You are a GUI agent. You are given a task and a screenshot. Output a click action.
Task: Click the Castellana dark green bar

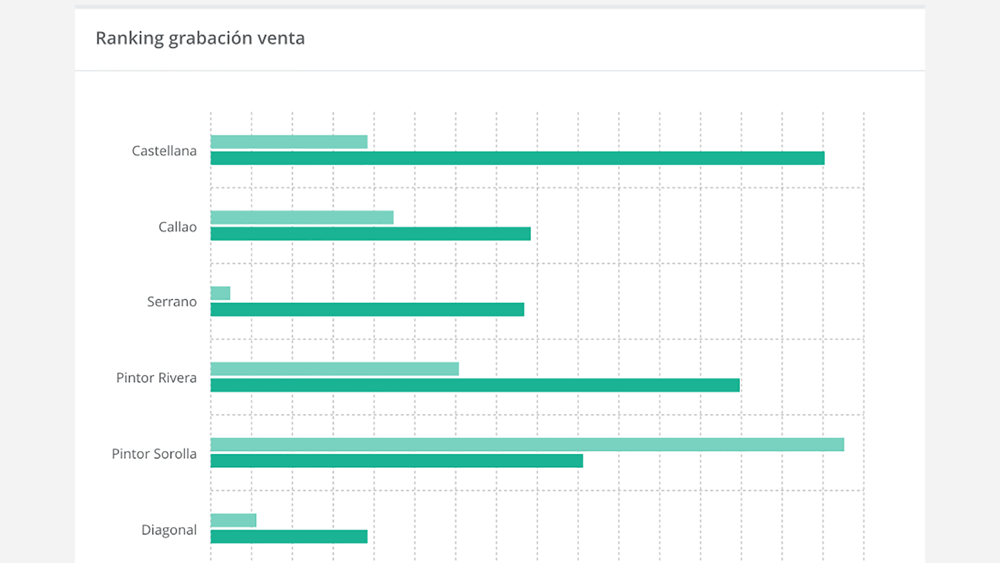(517, 158)
